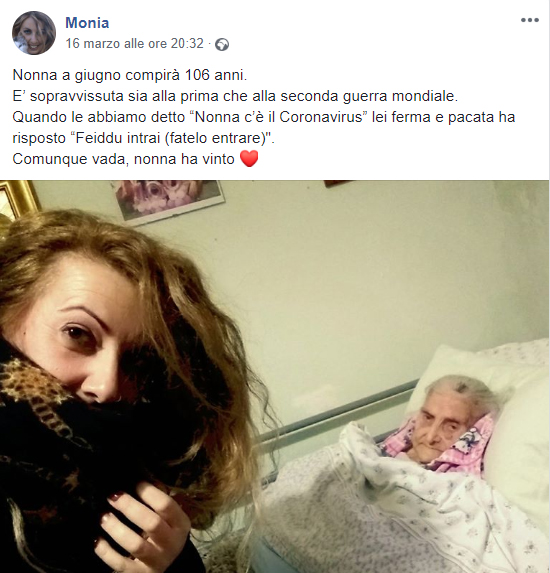550x573 pixels.
Task: Click the red heart emoji in the post
Action: (x=249, y=159)
